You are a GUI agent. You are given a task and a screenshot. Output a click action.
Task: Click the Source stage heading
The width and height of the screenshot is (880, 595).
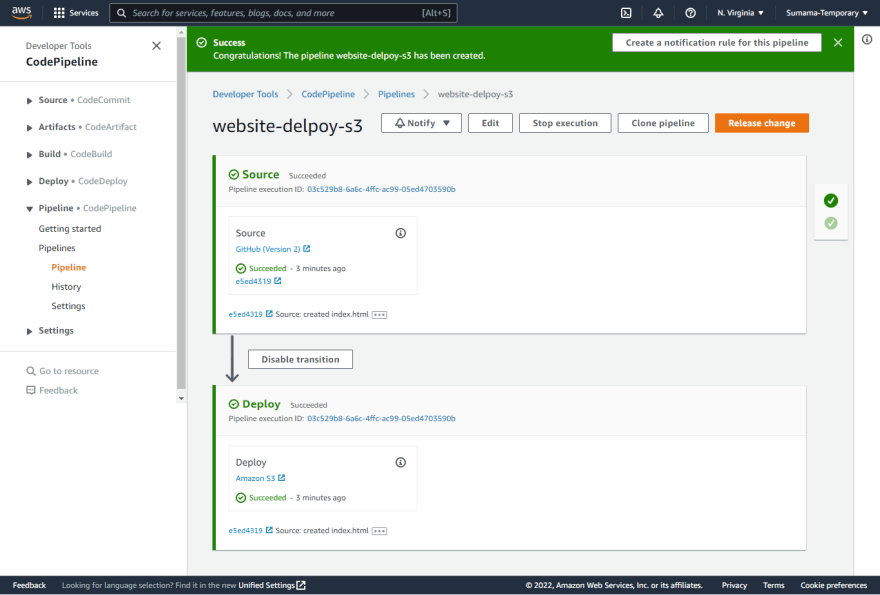coord(260,175)
